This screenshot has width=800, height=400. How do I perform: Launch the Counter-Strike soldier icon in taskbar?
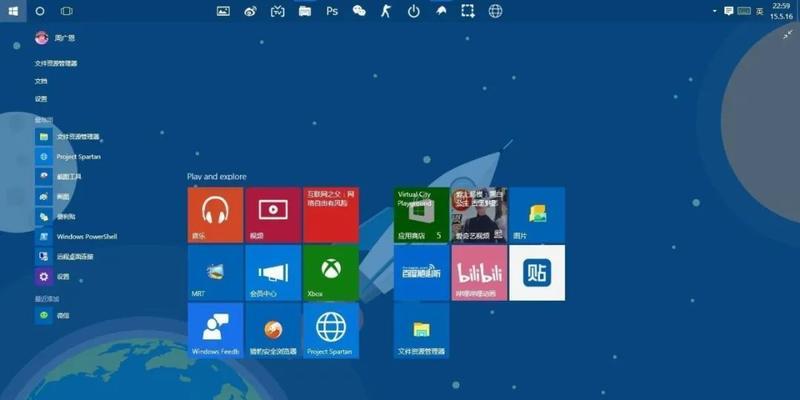[x=386, y=11]
